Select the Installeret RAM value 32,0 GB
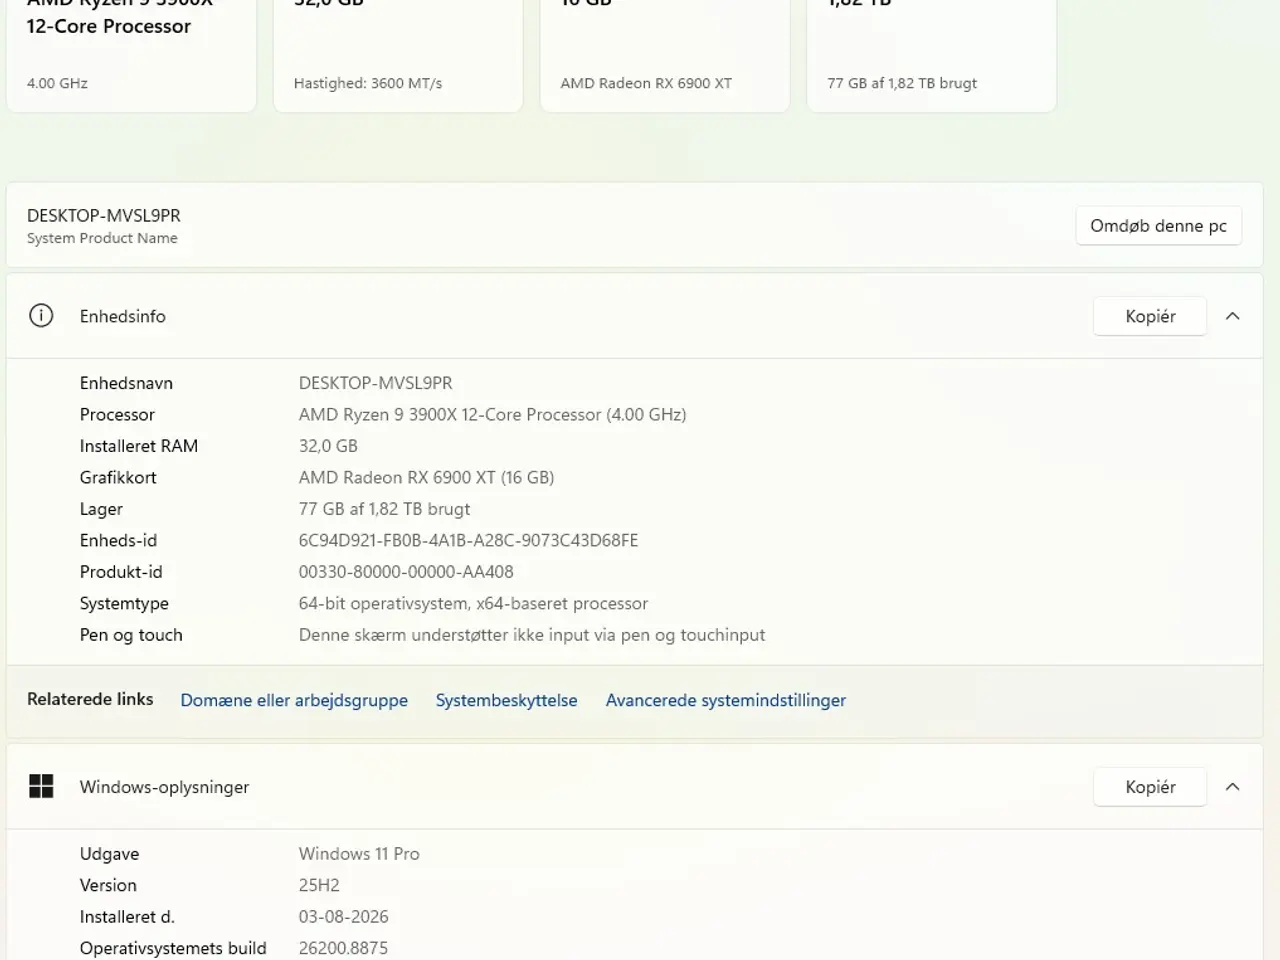This screenshot has height=960, width=1280. click(328, 446)
